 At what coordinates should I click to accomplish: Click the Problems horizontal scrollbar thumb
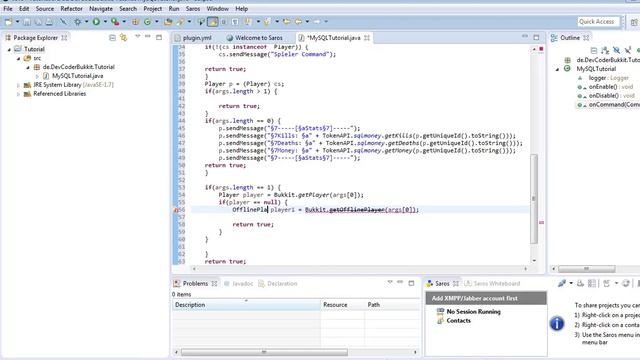(264, 352)
